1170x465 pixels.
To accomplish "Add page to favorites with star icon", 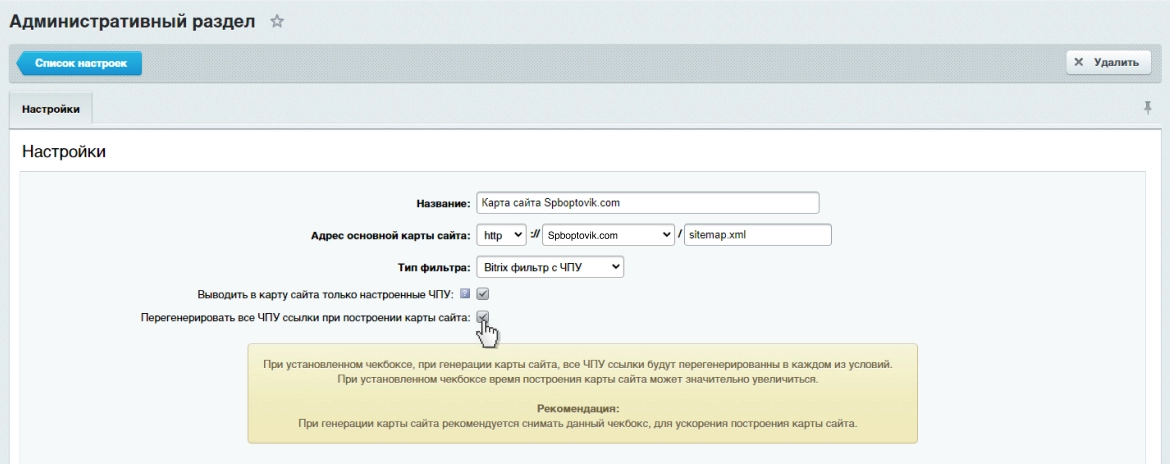I will coord(277,21).
